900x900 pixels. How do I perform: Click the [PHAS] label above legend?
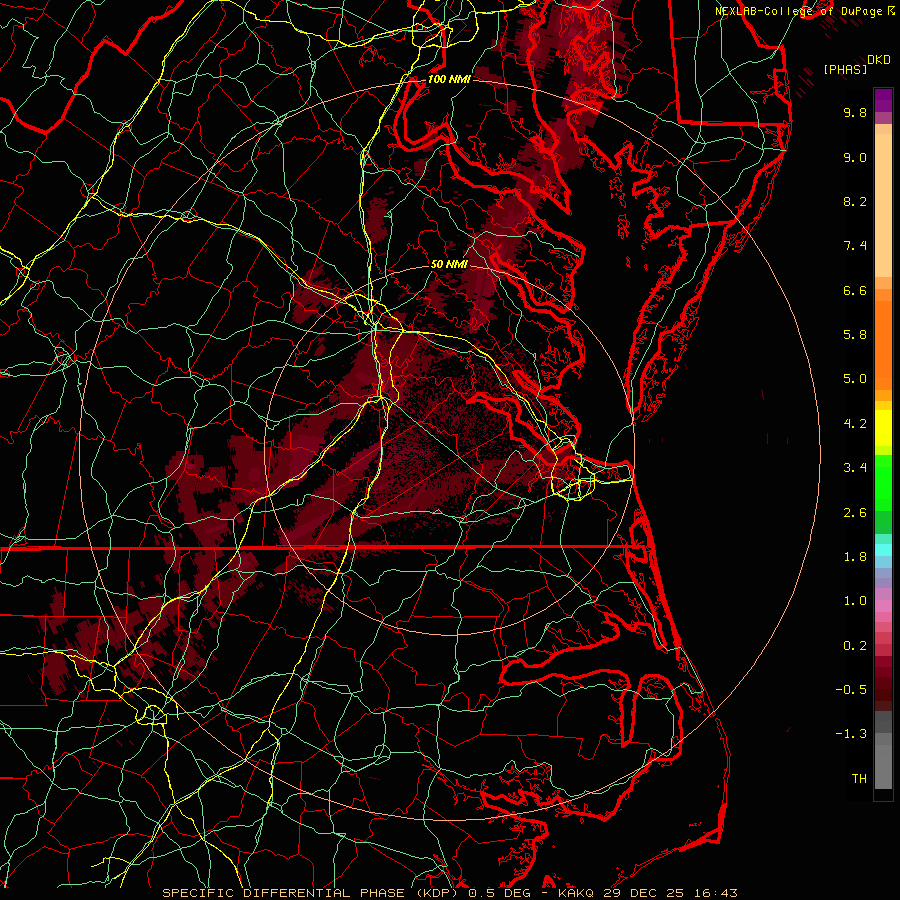(x=845, y=69)
